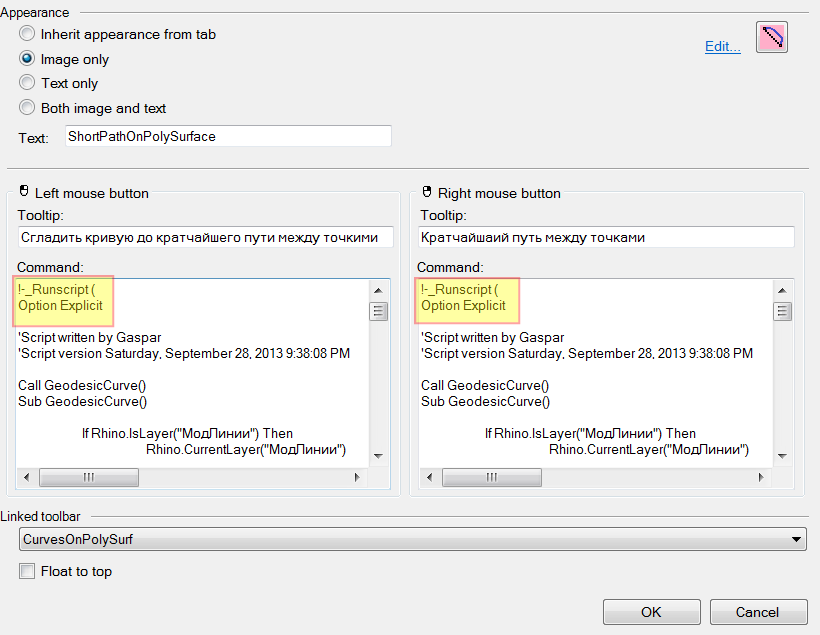Choose the Text only option
820x635 pixels.
[27, 83]
